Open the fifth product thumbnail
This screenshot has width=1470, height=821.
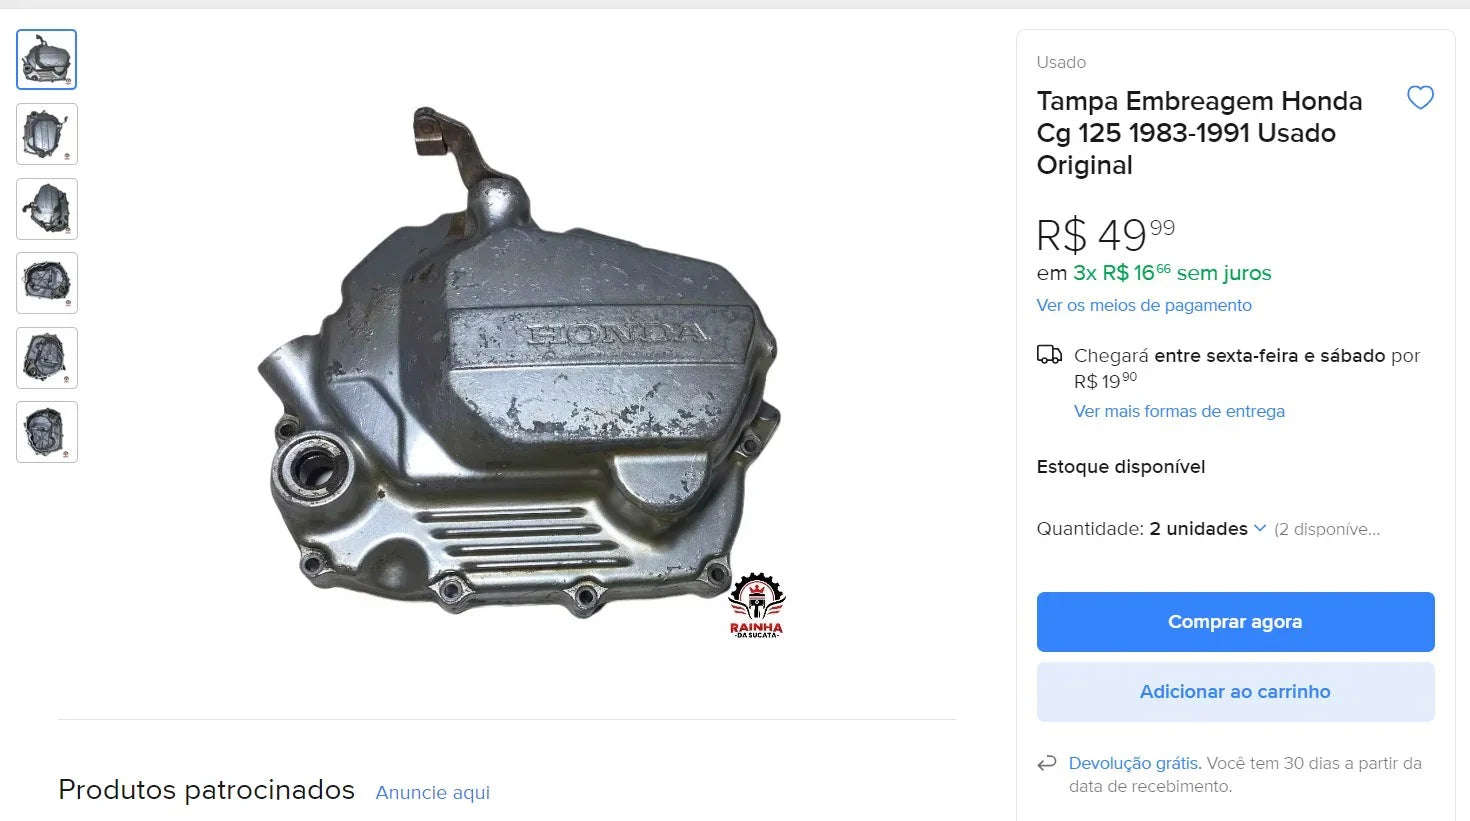(x=47, y=358)
